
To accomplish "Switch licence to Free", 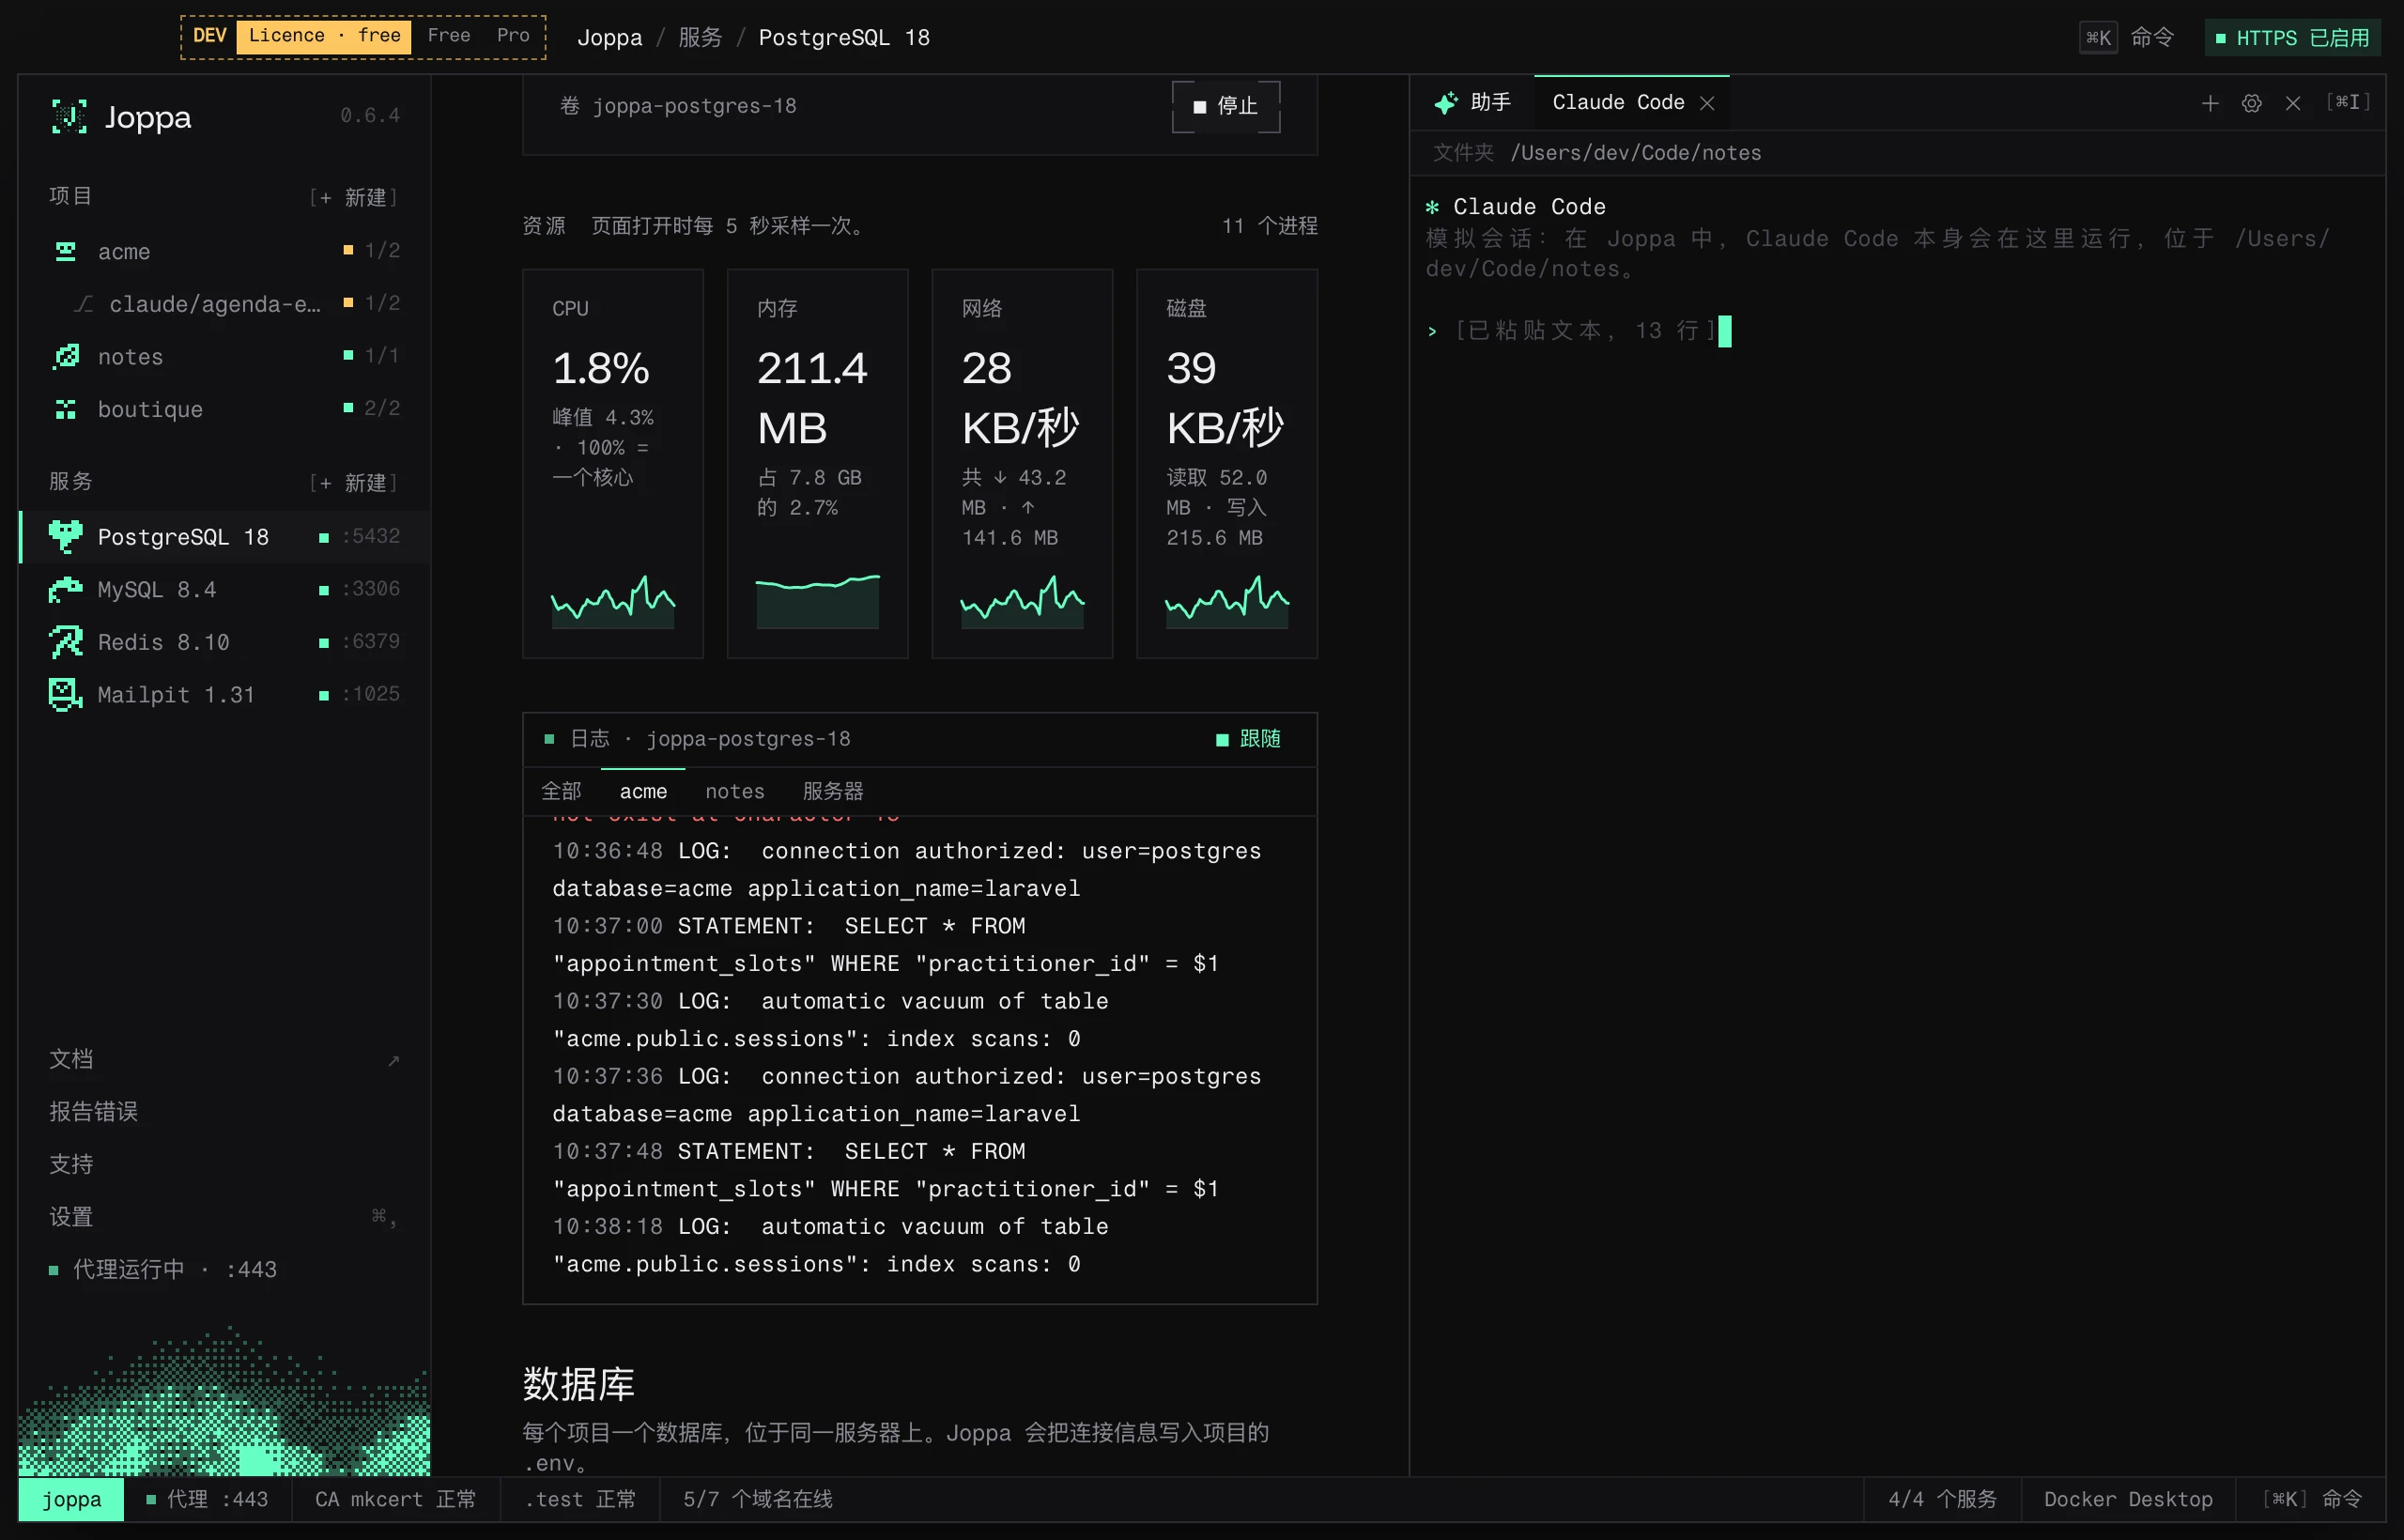I will (x=449, y=36).
